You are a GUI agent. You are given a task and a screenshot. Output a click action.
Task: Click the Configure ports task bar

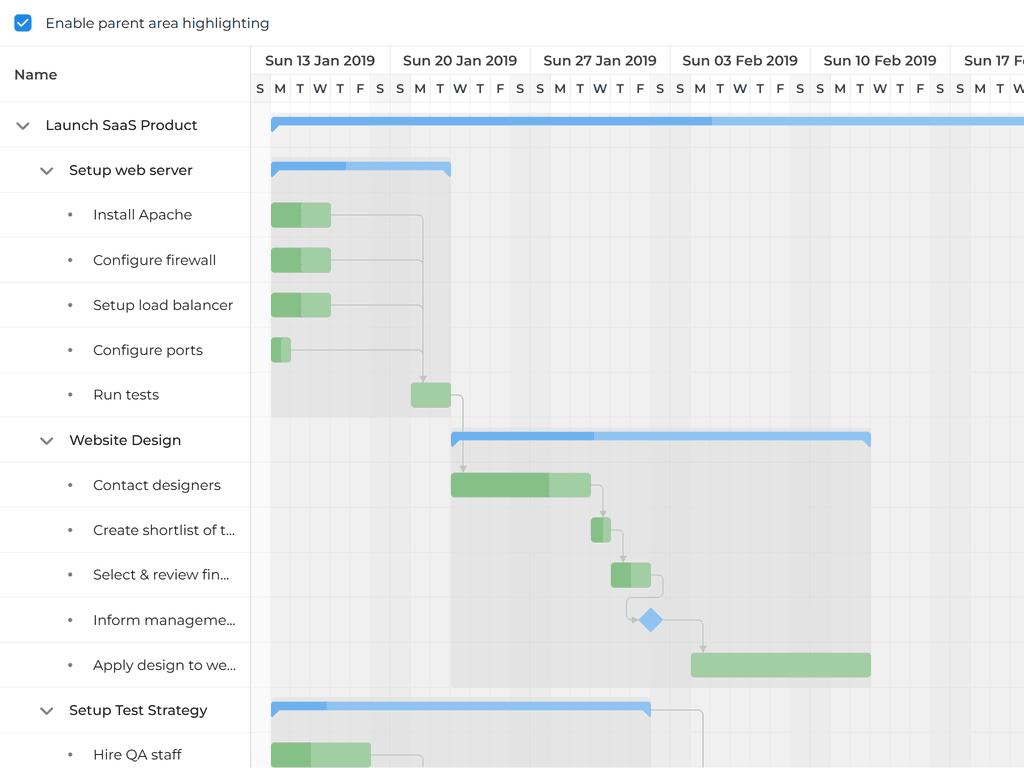pyautogui.click(x=281, y=350)
